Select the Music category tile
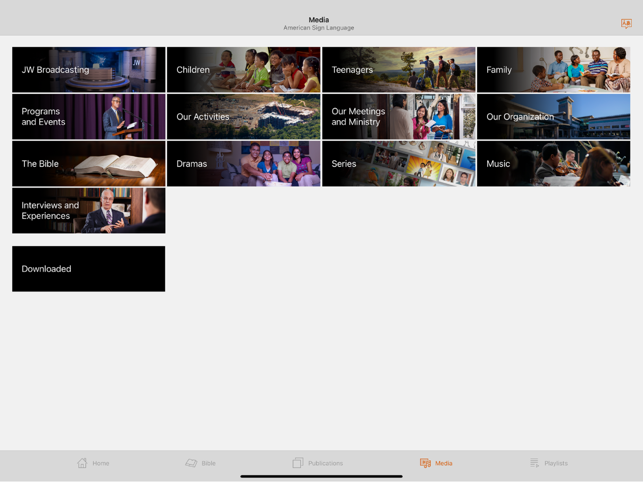643x482 pixels. click(554, 163)
